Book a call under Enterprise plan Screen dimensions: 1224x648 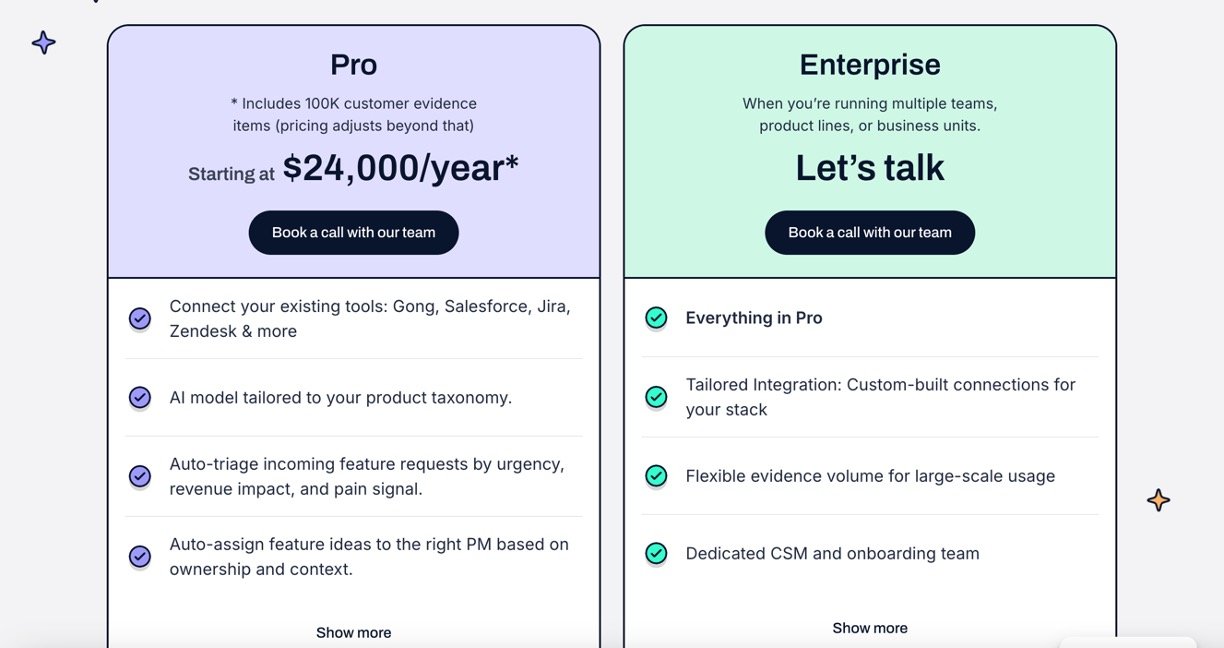click(870, 232)
